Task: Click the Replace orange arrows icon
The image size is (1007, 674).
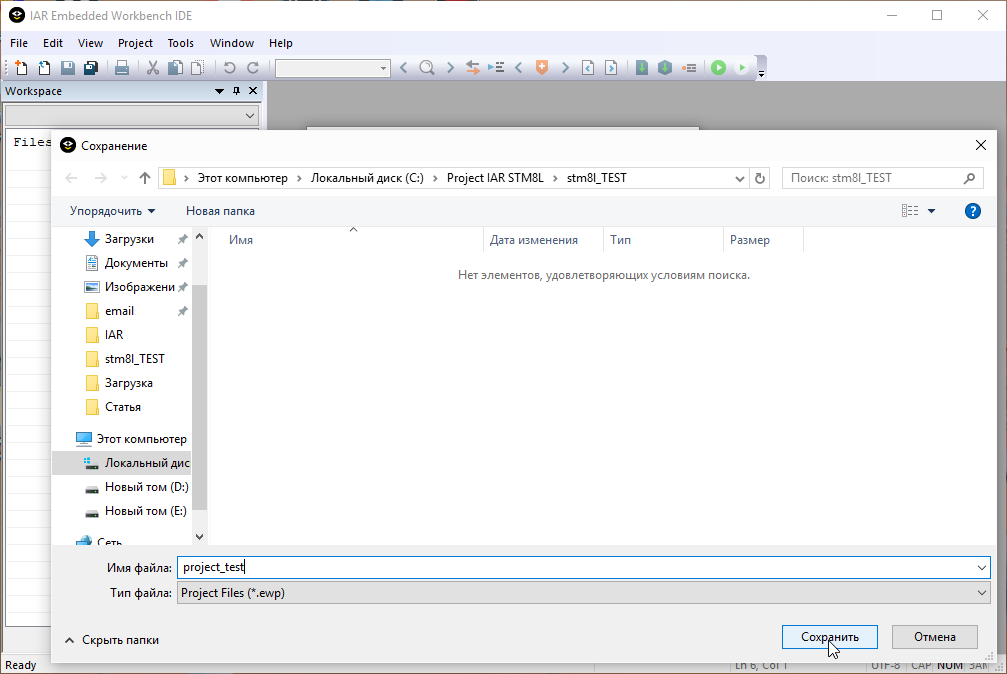Action: click(473, 67)
